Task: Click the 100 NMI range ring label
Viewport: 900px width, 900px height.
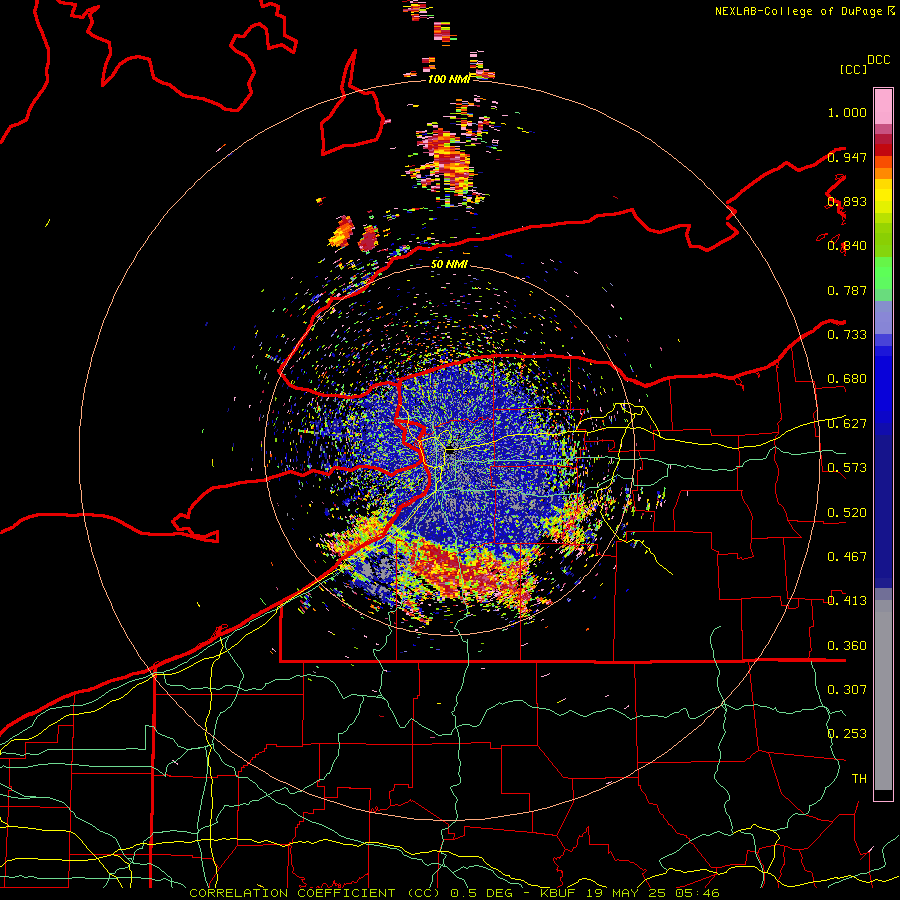Action: (449, 79)
